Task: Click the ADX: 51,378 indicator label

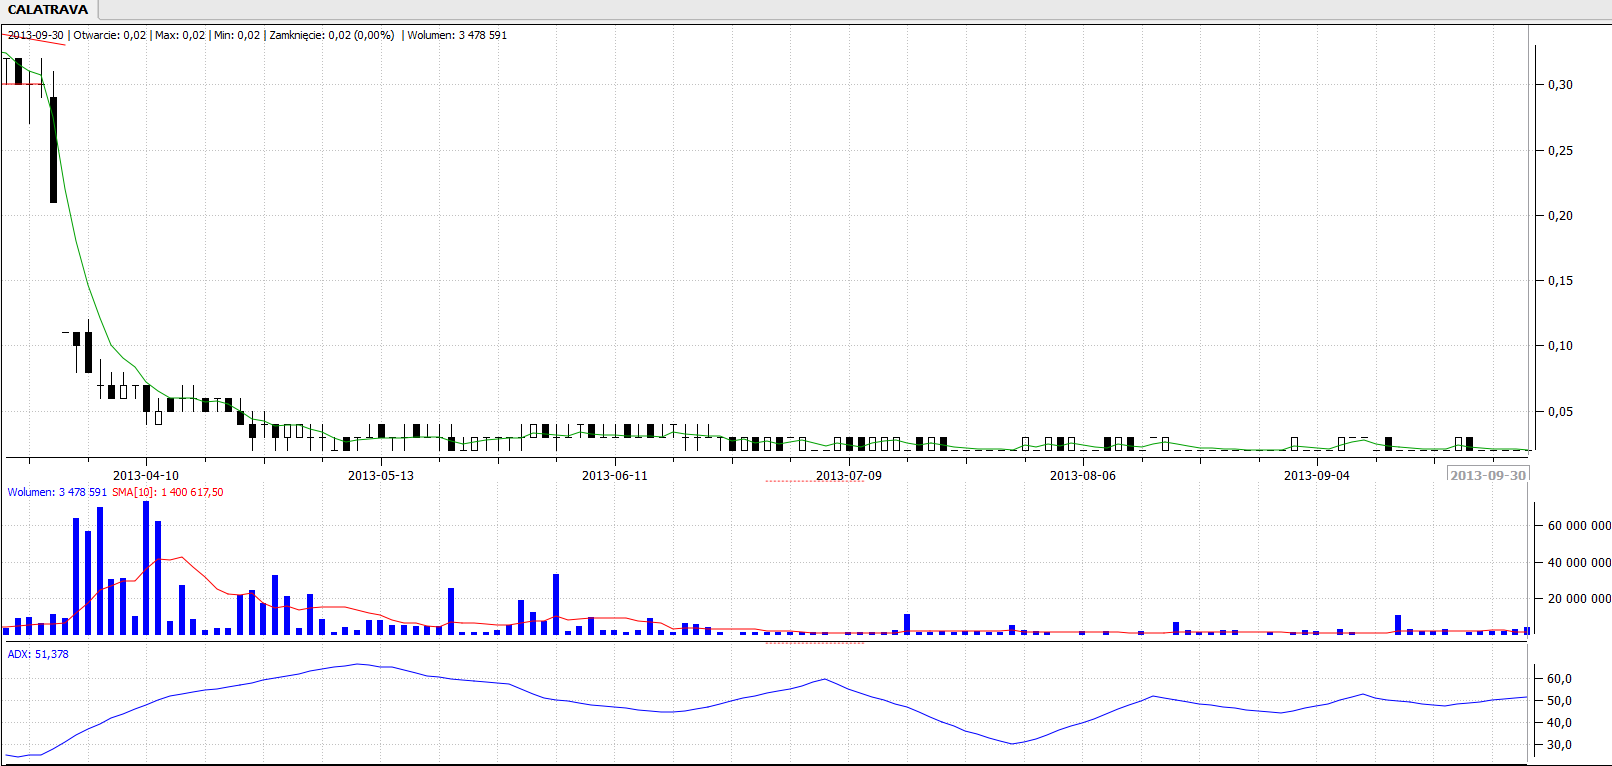Action: point(38,654)
